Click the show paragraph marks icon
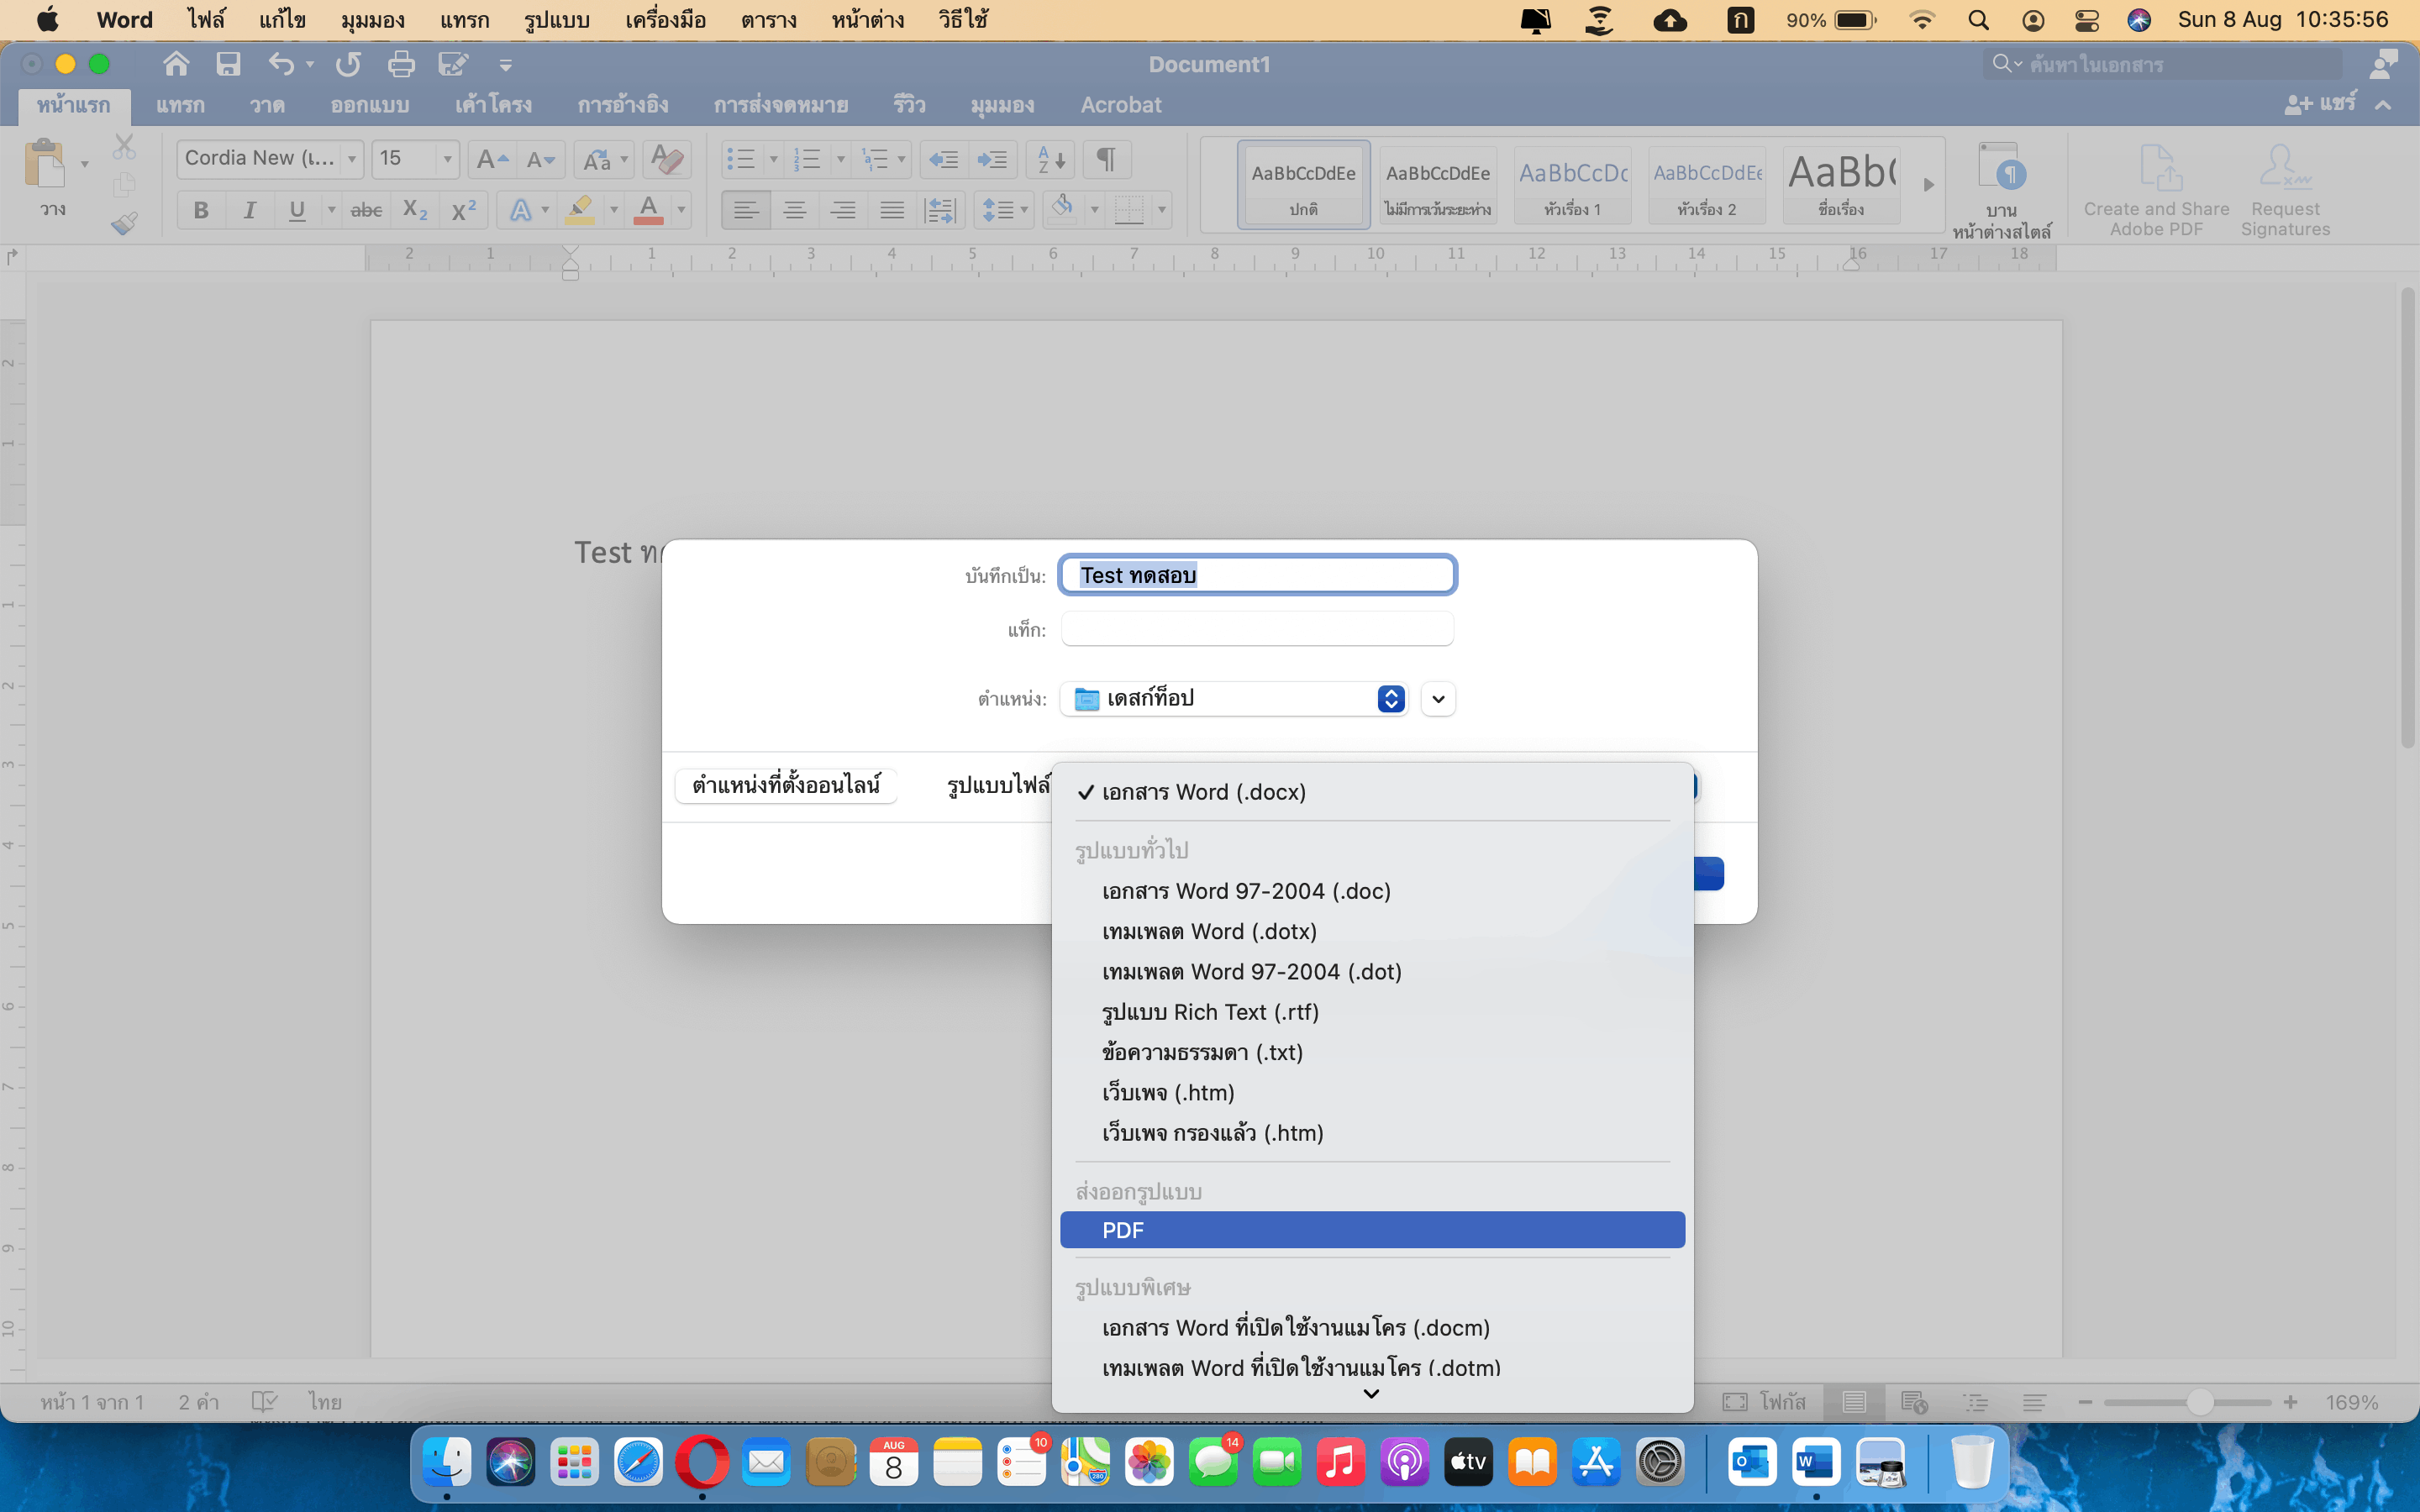Screen dimensions: 2420x1512 coord(1106,159)
